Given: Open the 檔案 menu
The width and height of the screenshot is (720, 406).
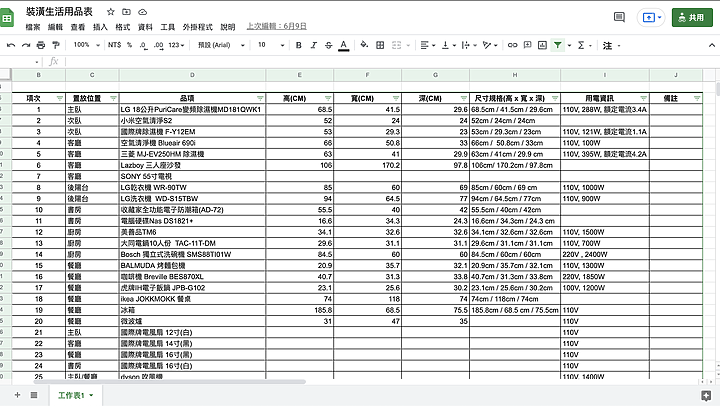Looking at the screenshot, I should coord(33,27).
